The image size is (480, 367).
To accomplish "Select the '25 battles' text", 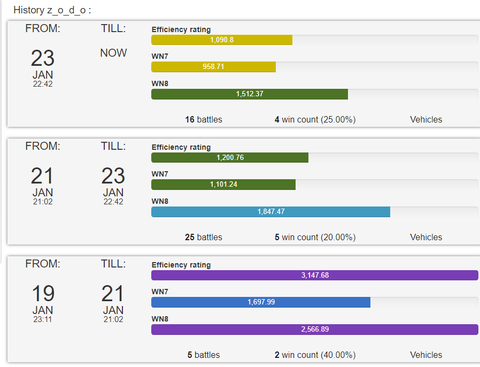I will coord(204,237).
